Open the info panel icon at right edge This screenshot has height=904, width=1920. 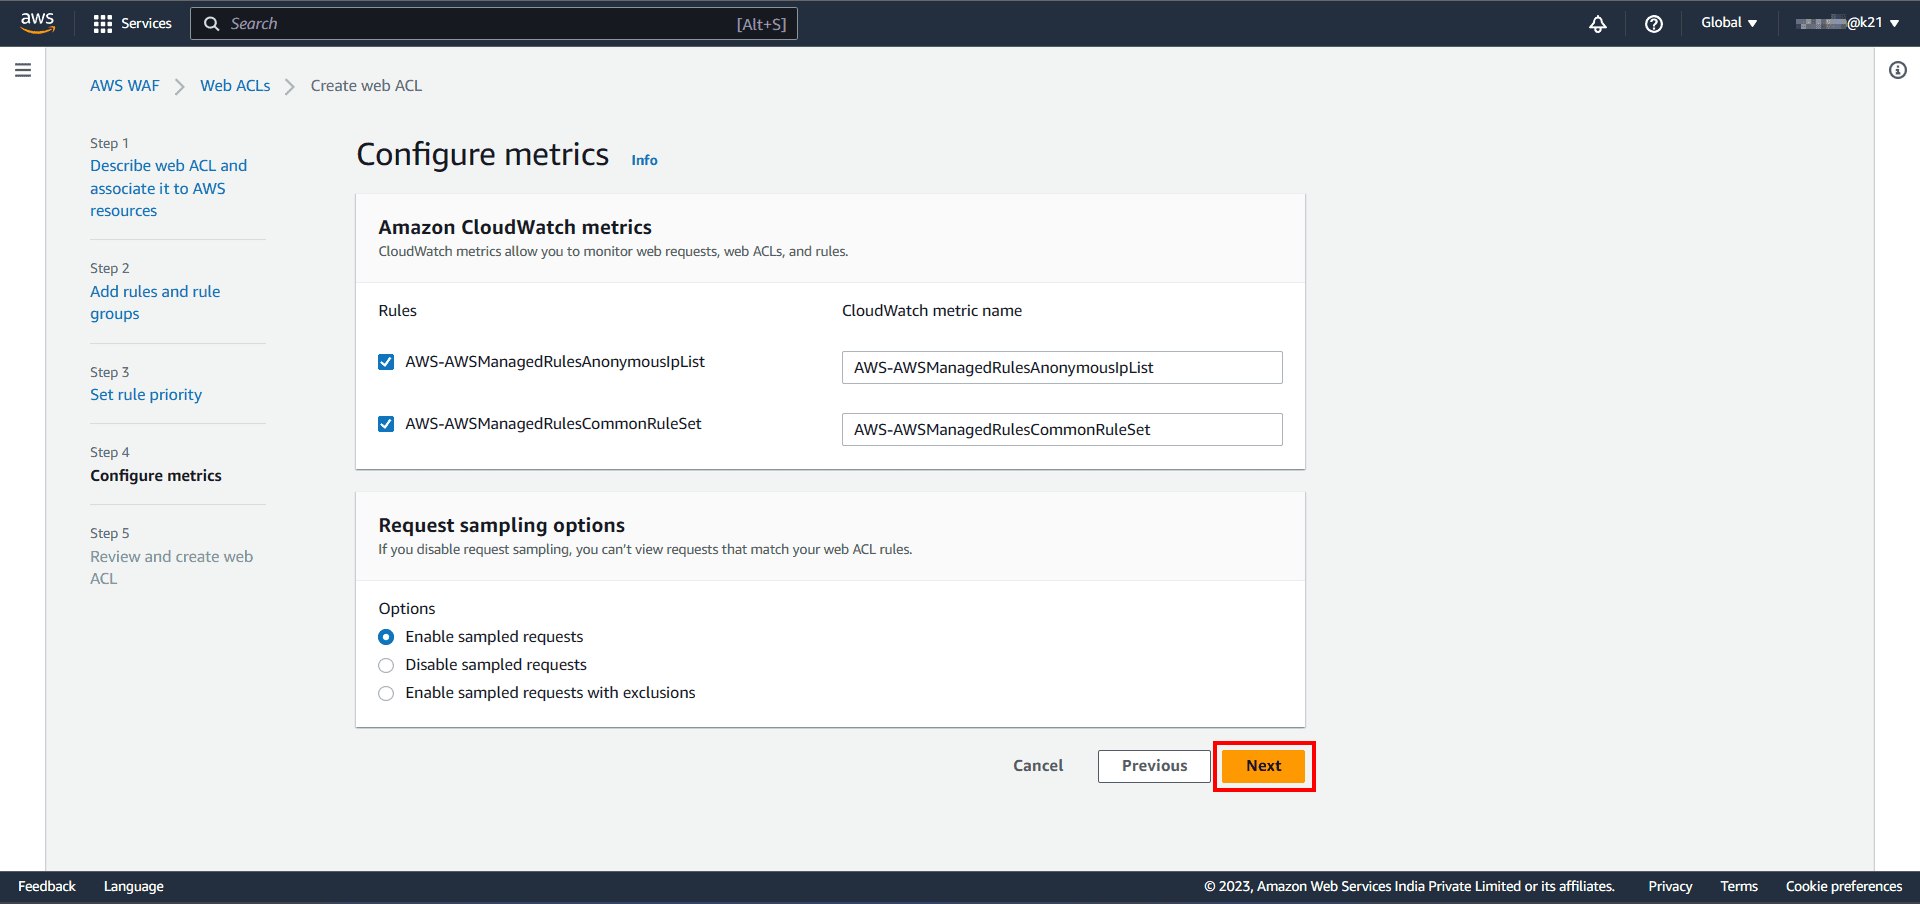[1897, 70]
